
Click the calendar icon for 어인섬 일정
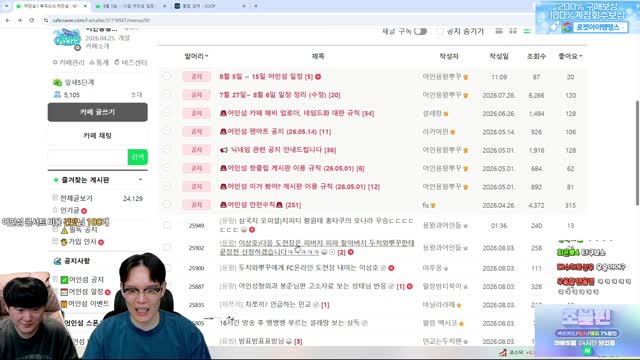(x=64, y=292)
